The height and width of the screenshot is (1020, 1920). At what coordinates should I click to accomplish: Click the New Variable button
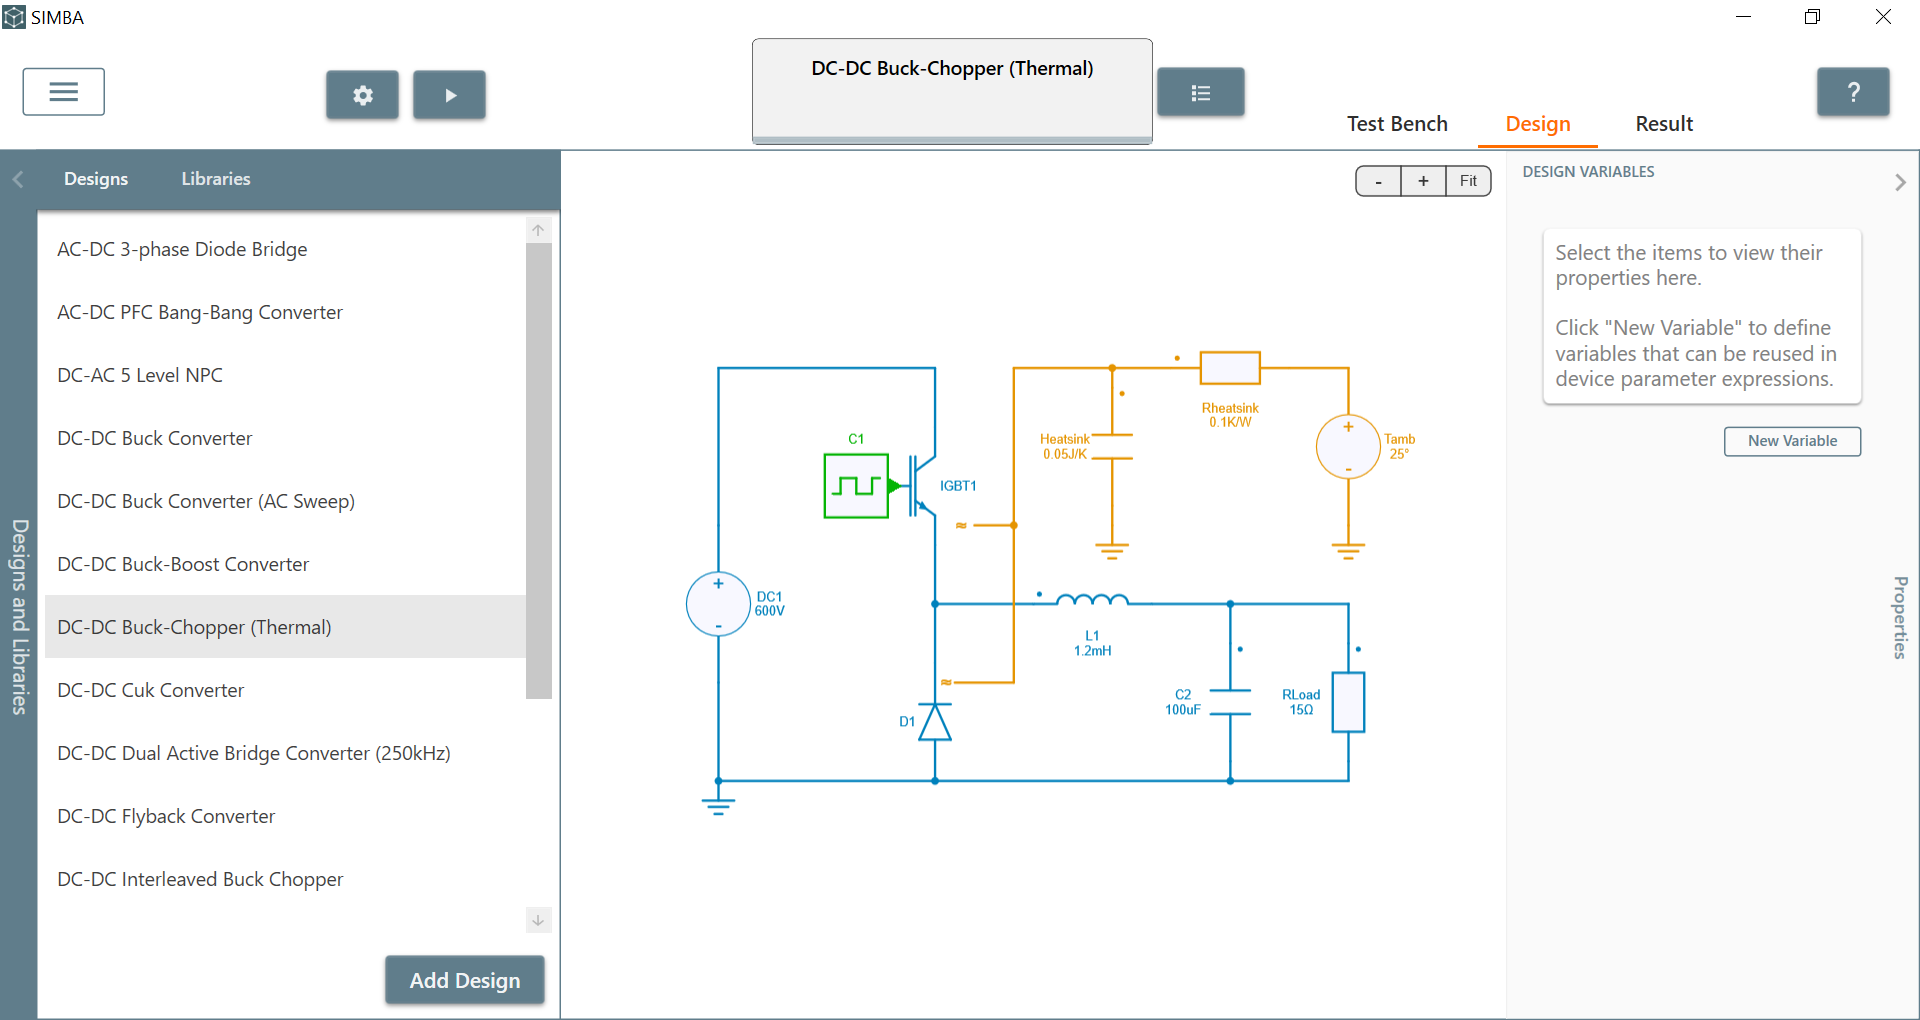(1791, 441)
